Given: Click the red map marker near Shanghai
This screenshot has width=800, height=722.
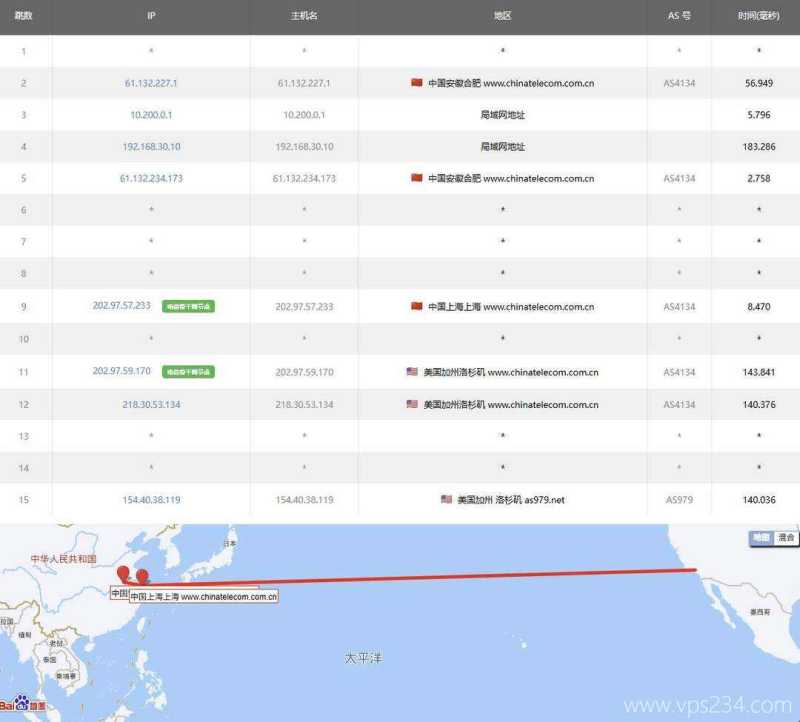Looking at the screenshot, I should (140, 577).
